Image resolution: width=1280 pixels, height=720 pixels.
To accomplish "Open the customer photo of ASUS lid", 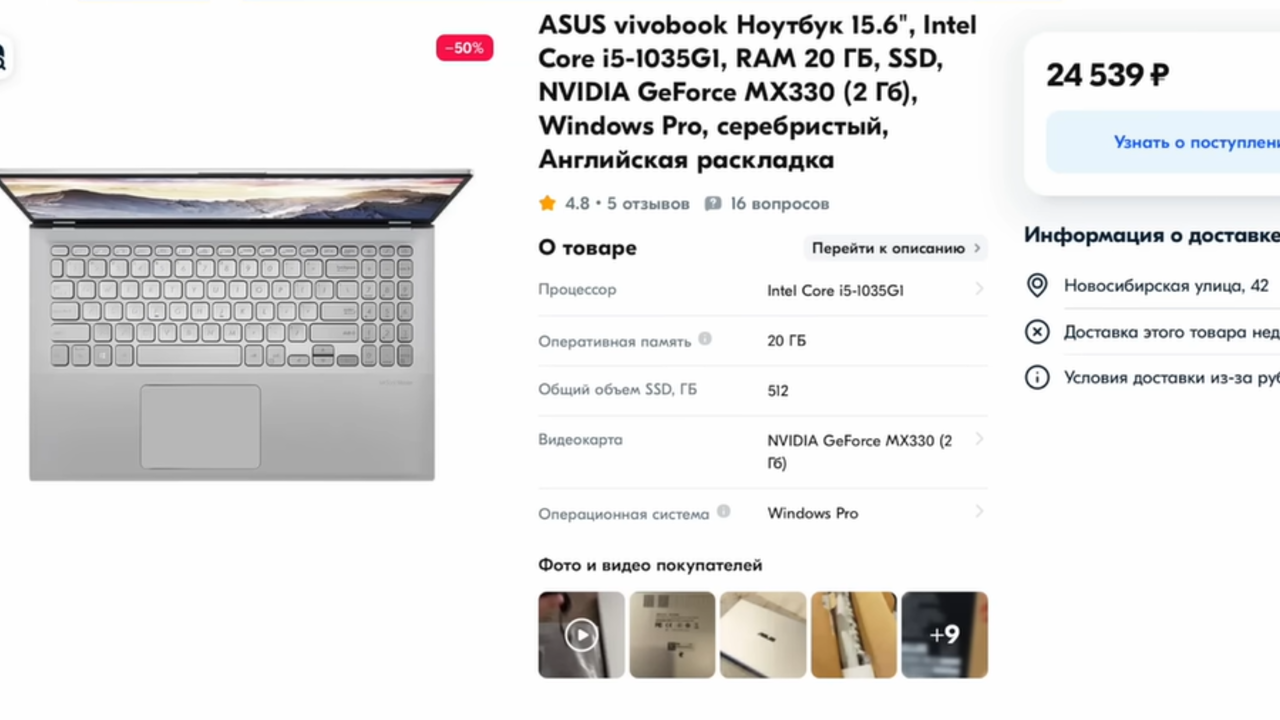I will point(763,635).
